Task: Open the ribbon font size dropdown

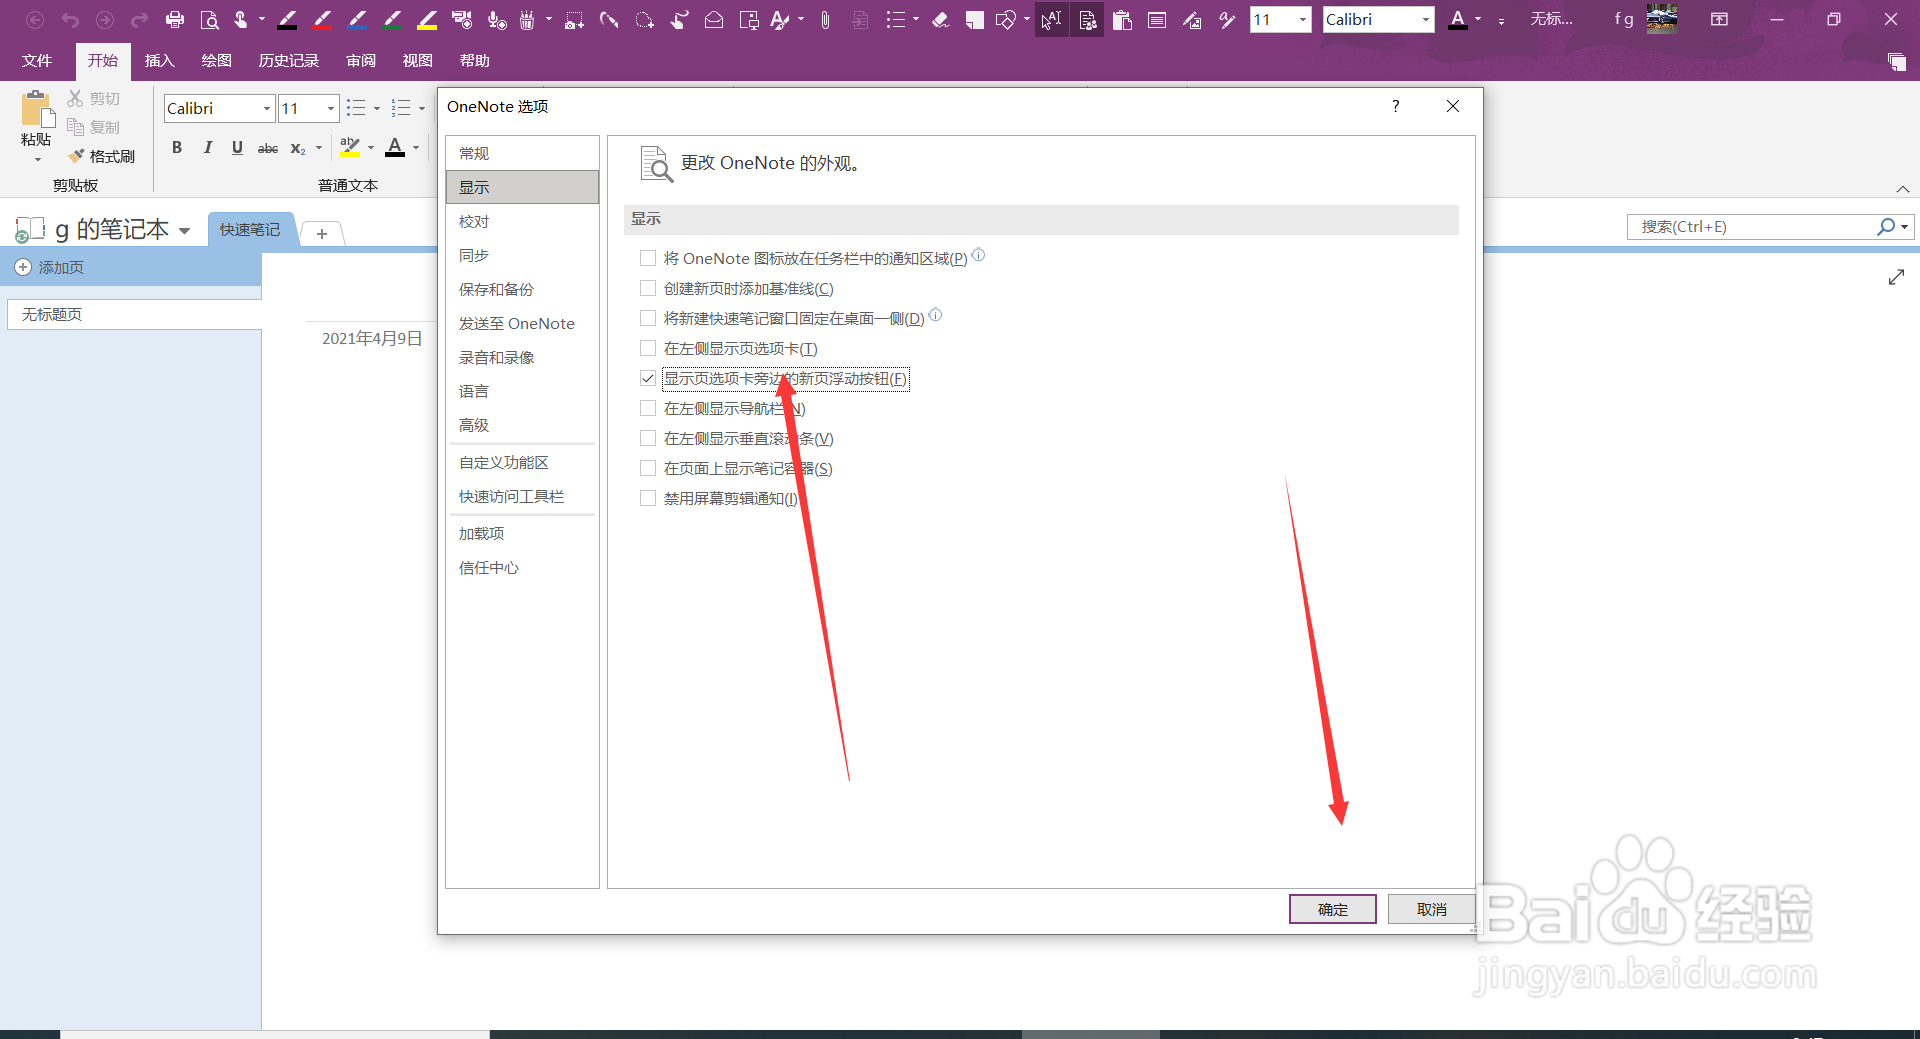Action: pos(331,108)
